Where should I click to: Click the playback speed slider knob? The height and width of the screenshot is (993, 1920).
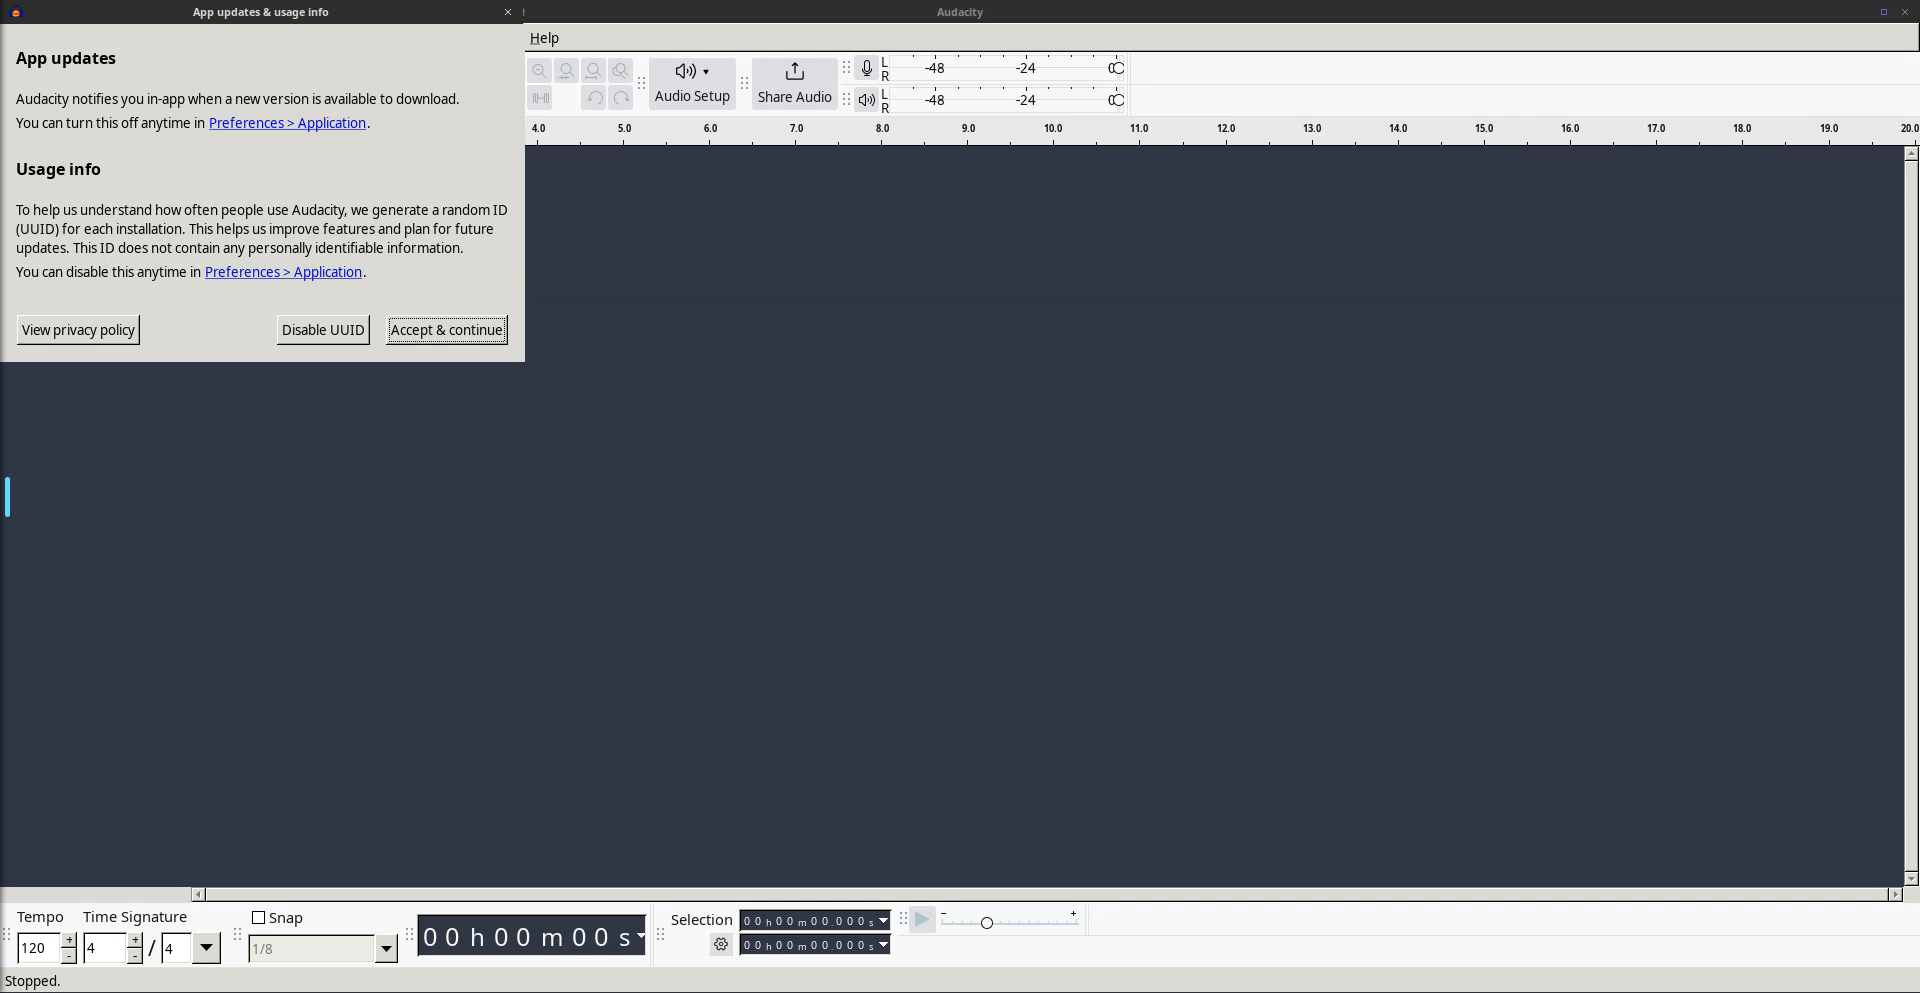pos(986,922)
